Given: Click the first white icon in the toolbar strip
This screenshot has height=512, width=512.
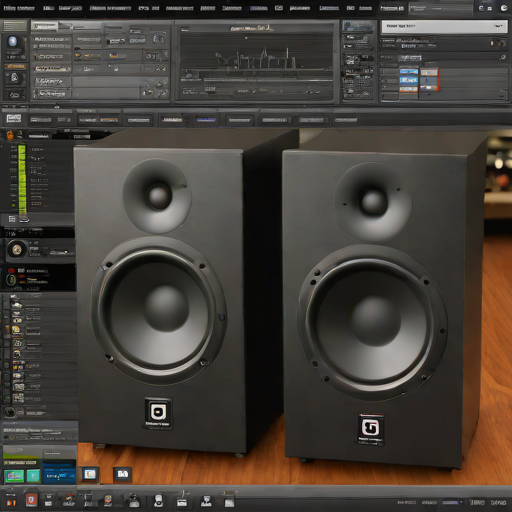Looking at the screenshot, I should pyautogui.click(x=14, y=118).
